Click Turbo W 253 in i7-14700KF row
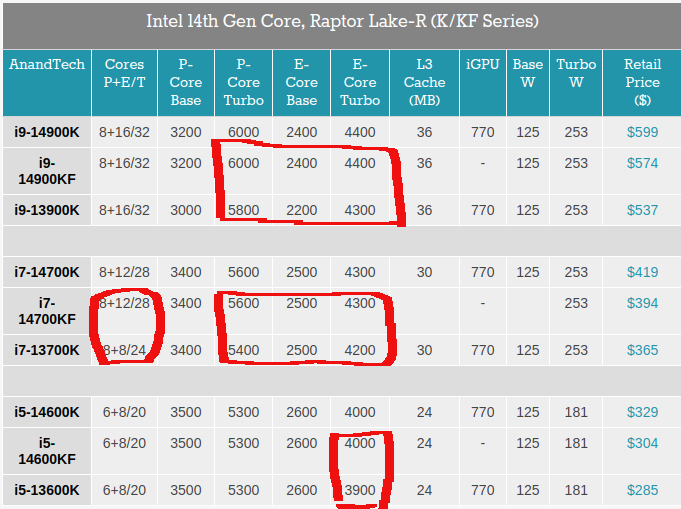This screenshot has height=509, width=681. (576, 303)
